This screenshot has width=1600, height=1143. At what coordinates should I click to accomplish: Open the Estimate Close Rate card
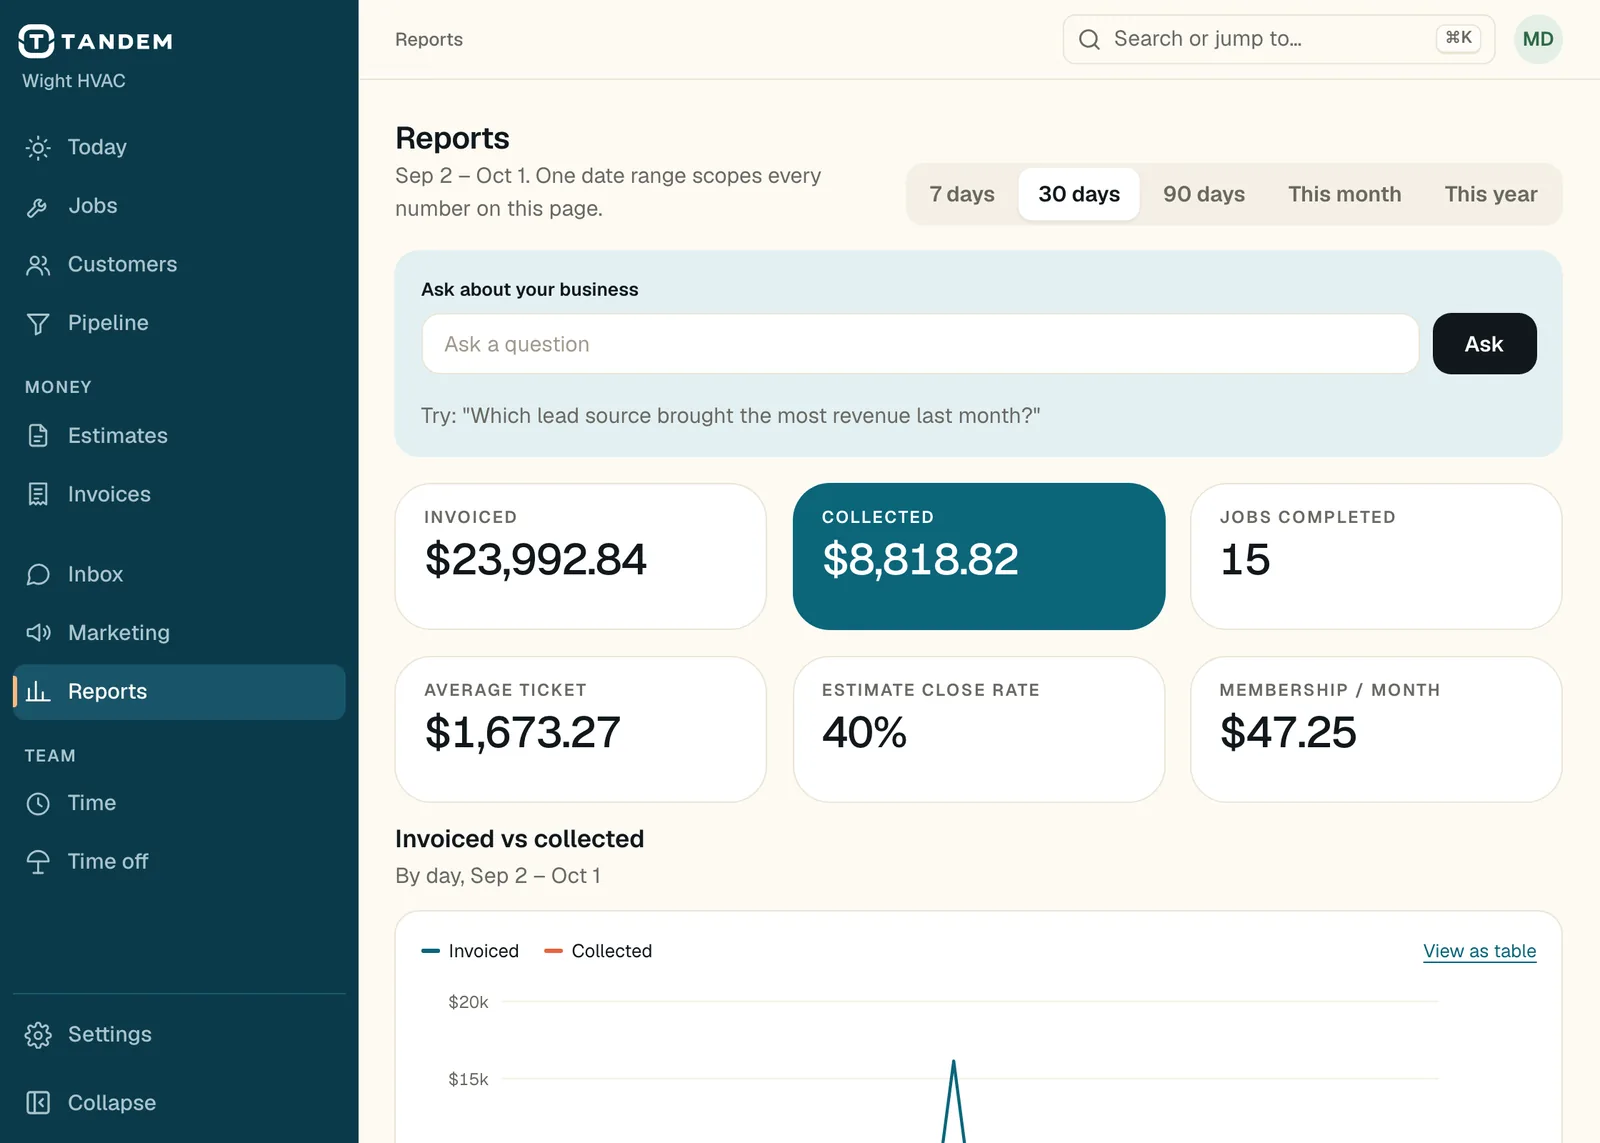click(979, 729)
